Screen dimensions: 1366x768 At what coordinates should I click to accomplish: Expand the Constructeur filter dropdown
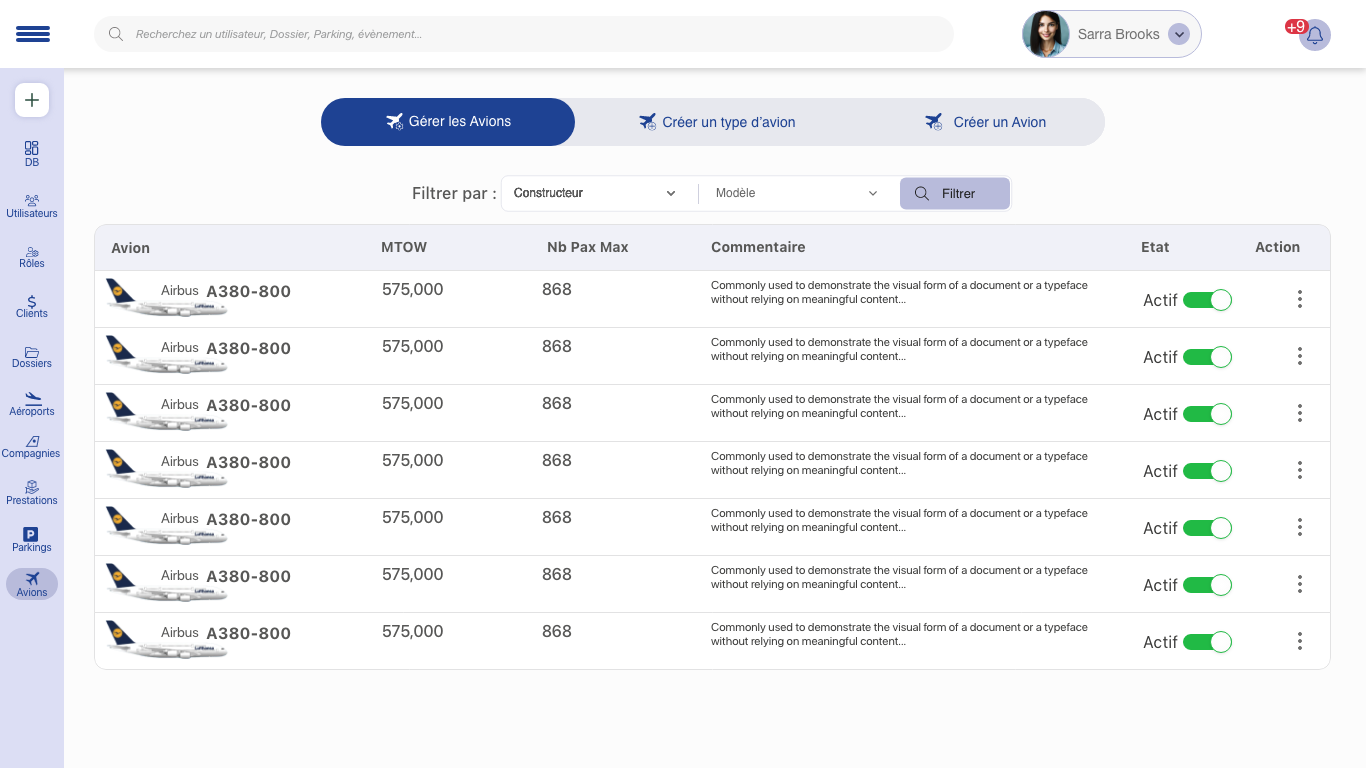(595, 193)
